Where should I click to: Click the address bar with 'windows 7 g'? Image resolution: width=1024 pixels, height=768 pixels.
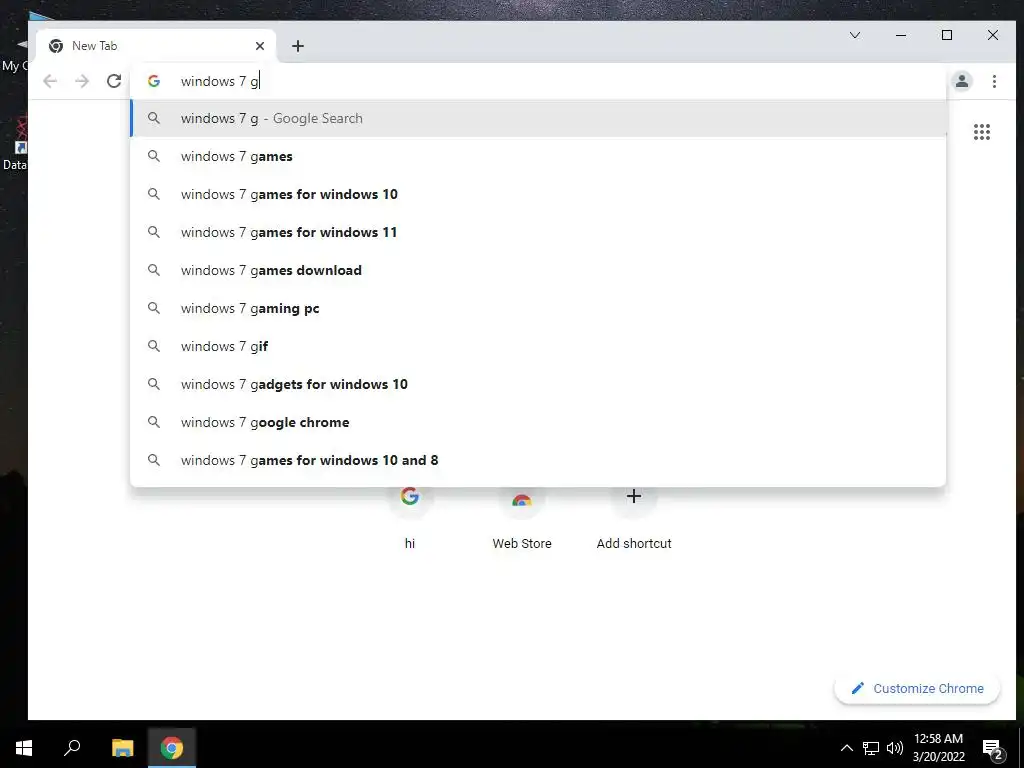pos(539,81)
